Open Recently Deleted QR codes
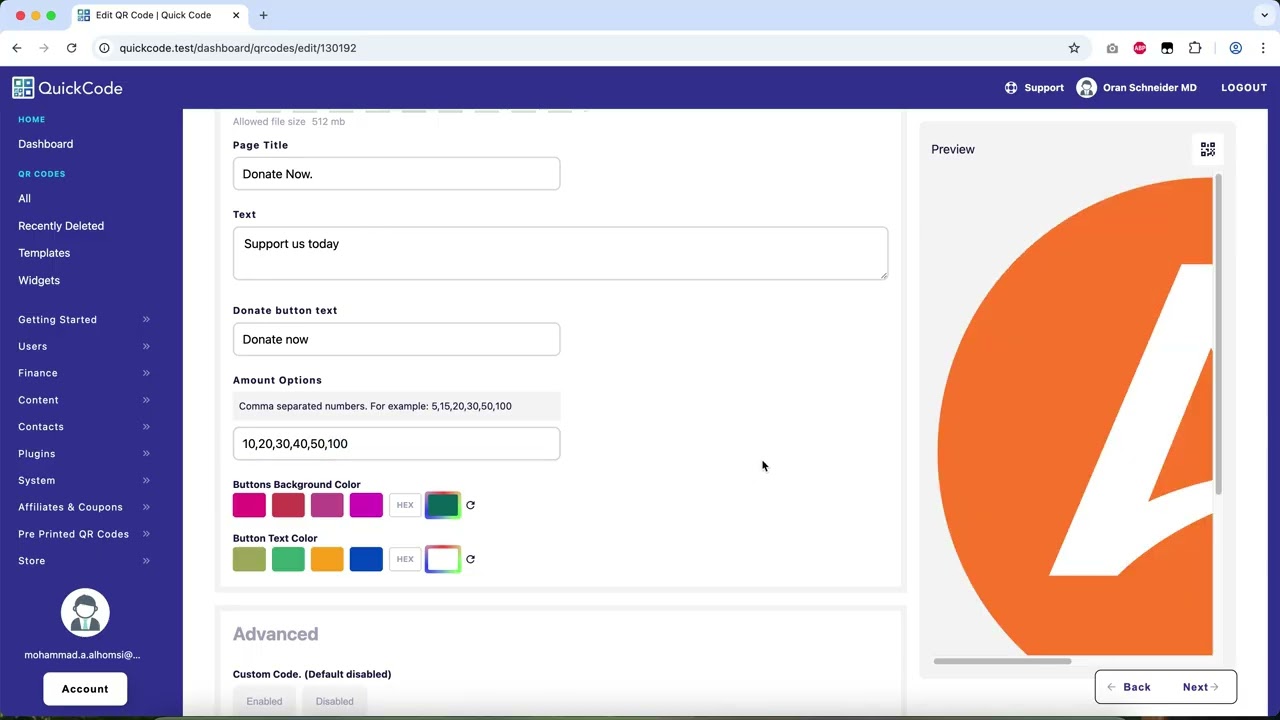 pyautogui.click(x=61, y=226)
